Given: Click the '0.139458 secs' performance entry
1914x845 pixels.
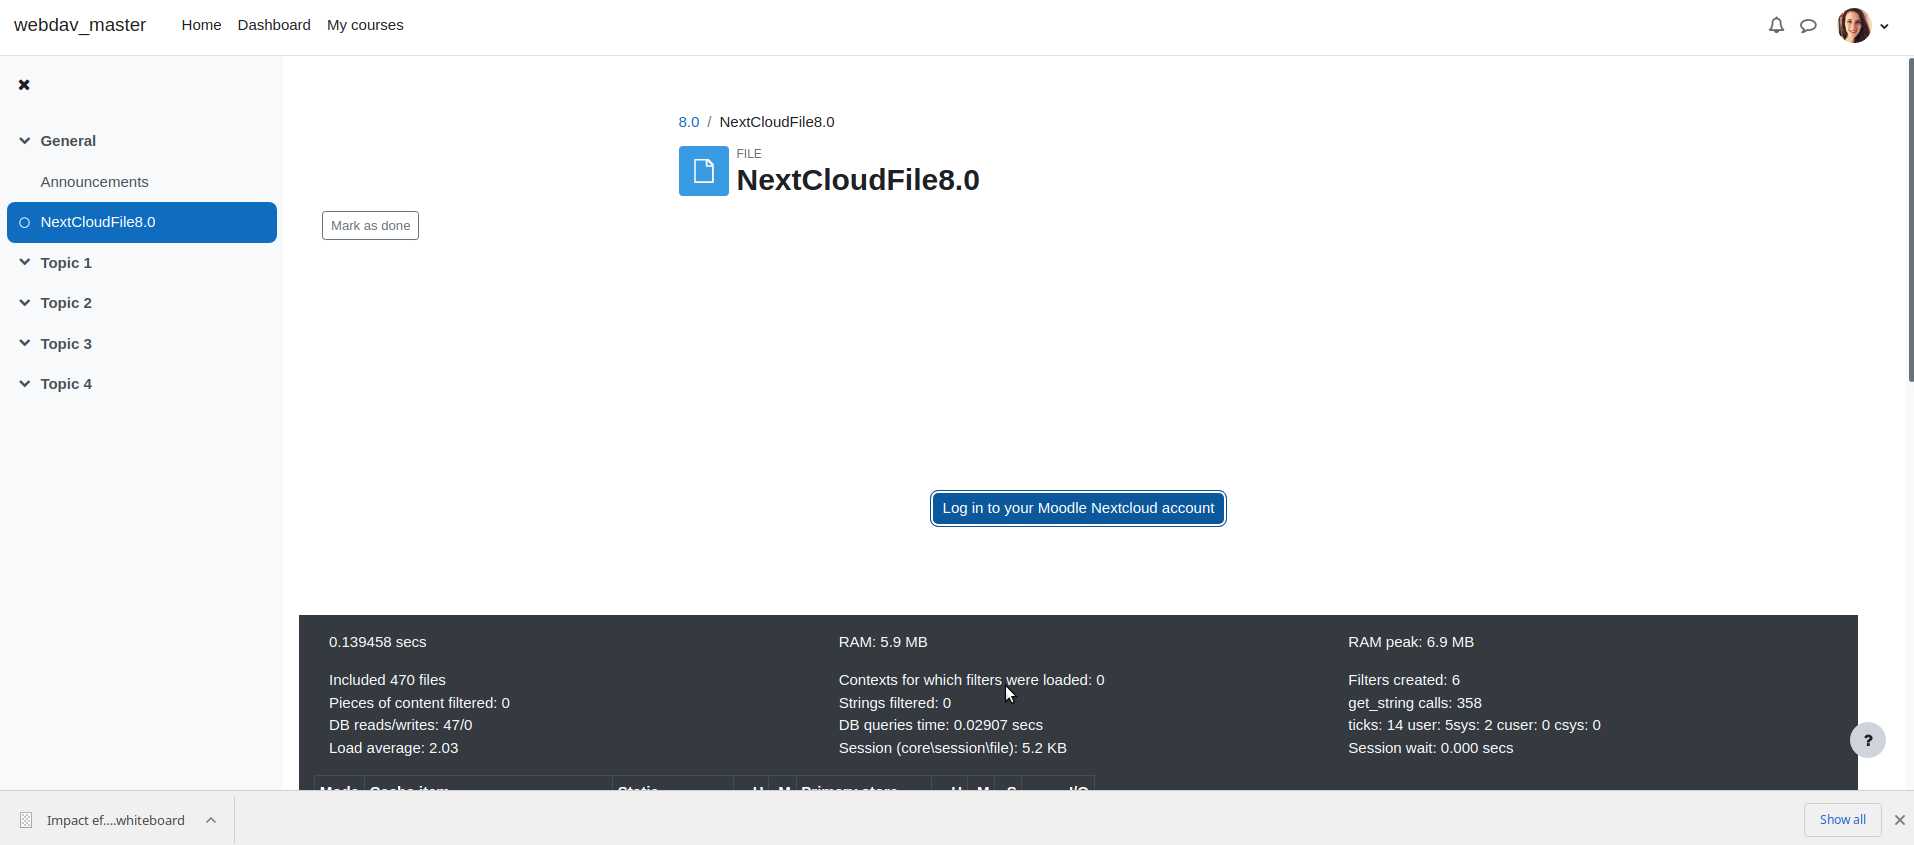Looking at the screenshot, I should pyautogui.click(x=378, y=642).
